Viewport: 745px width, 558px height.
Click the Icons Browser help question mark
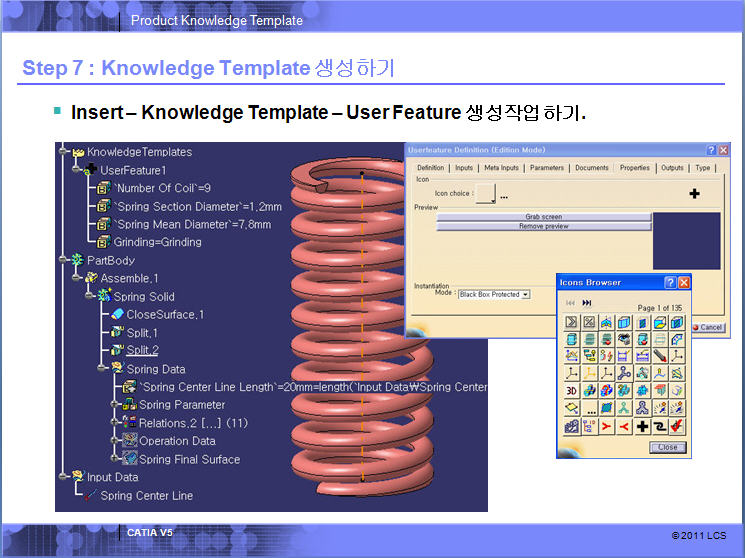pyautogui.click(x=670, y=283)
